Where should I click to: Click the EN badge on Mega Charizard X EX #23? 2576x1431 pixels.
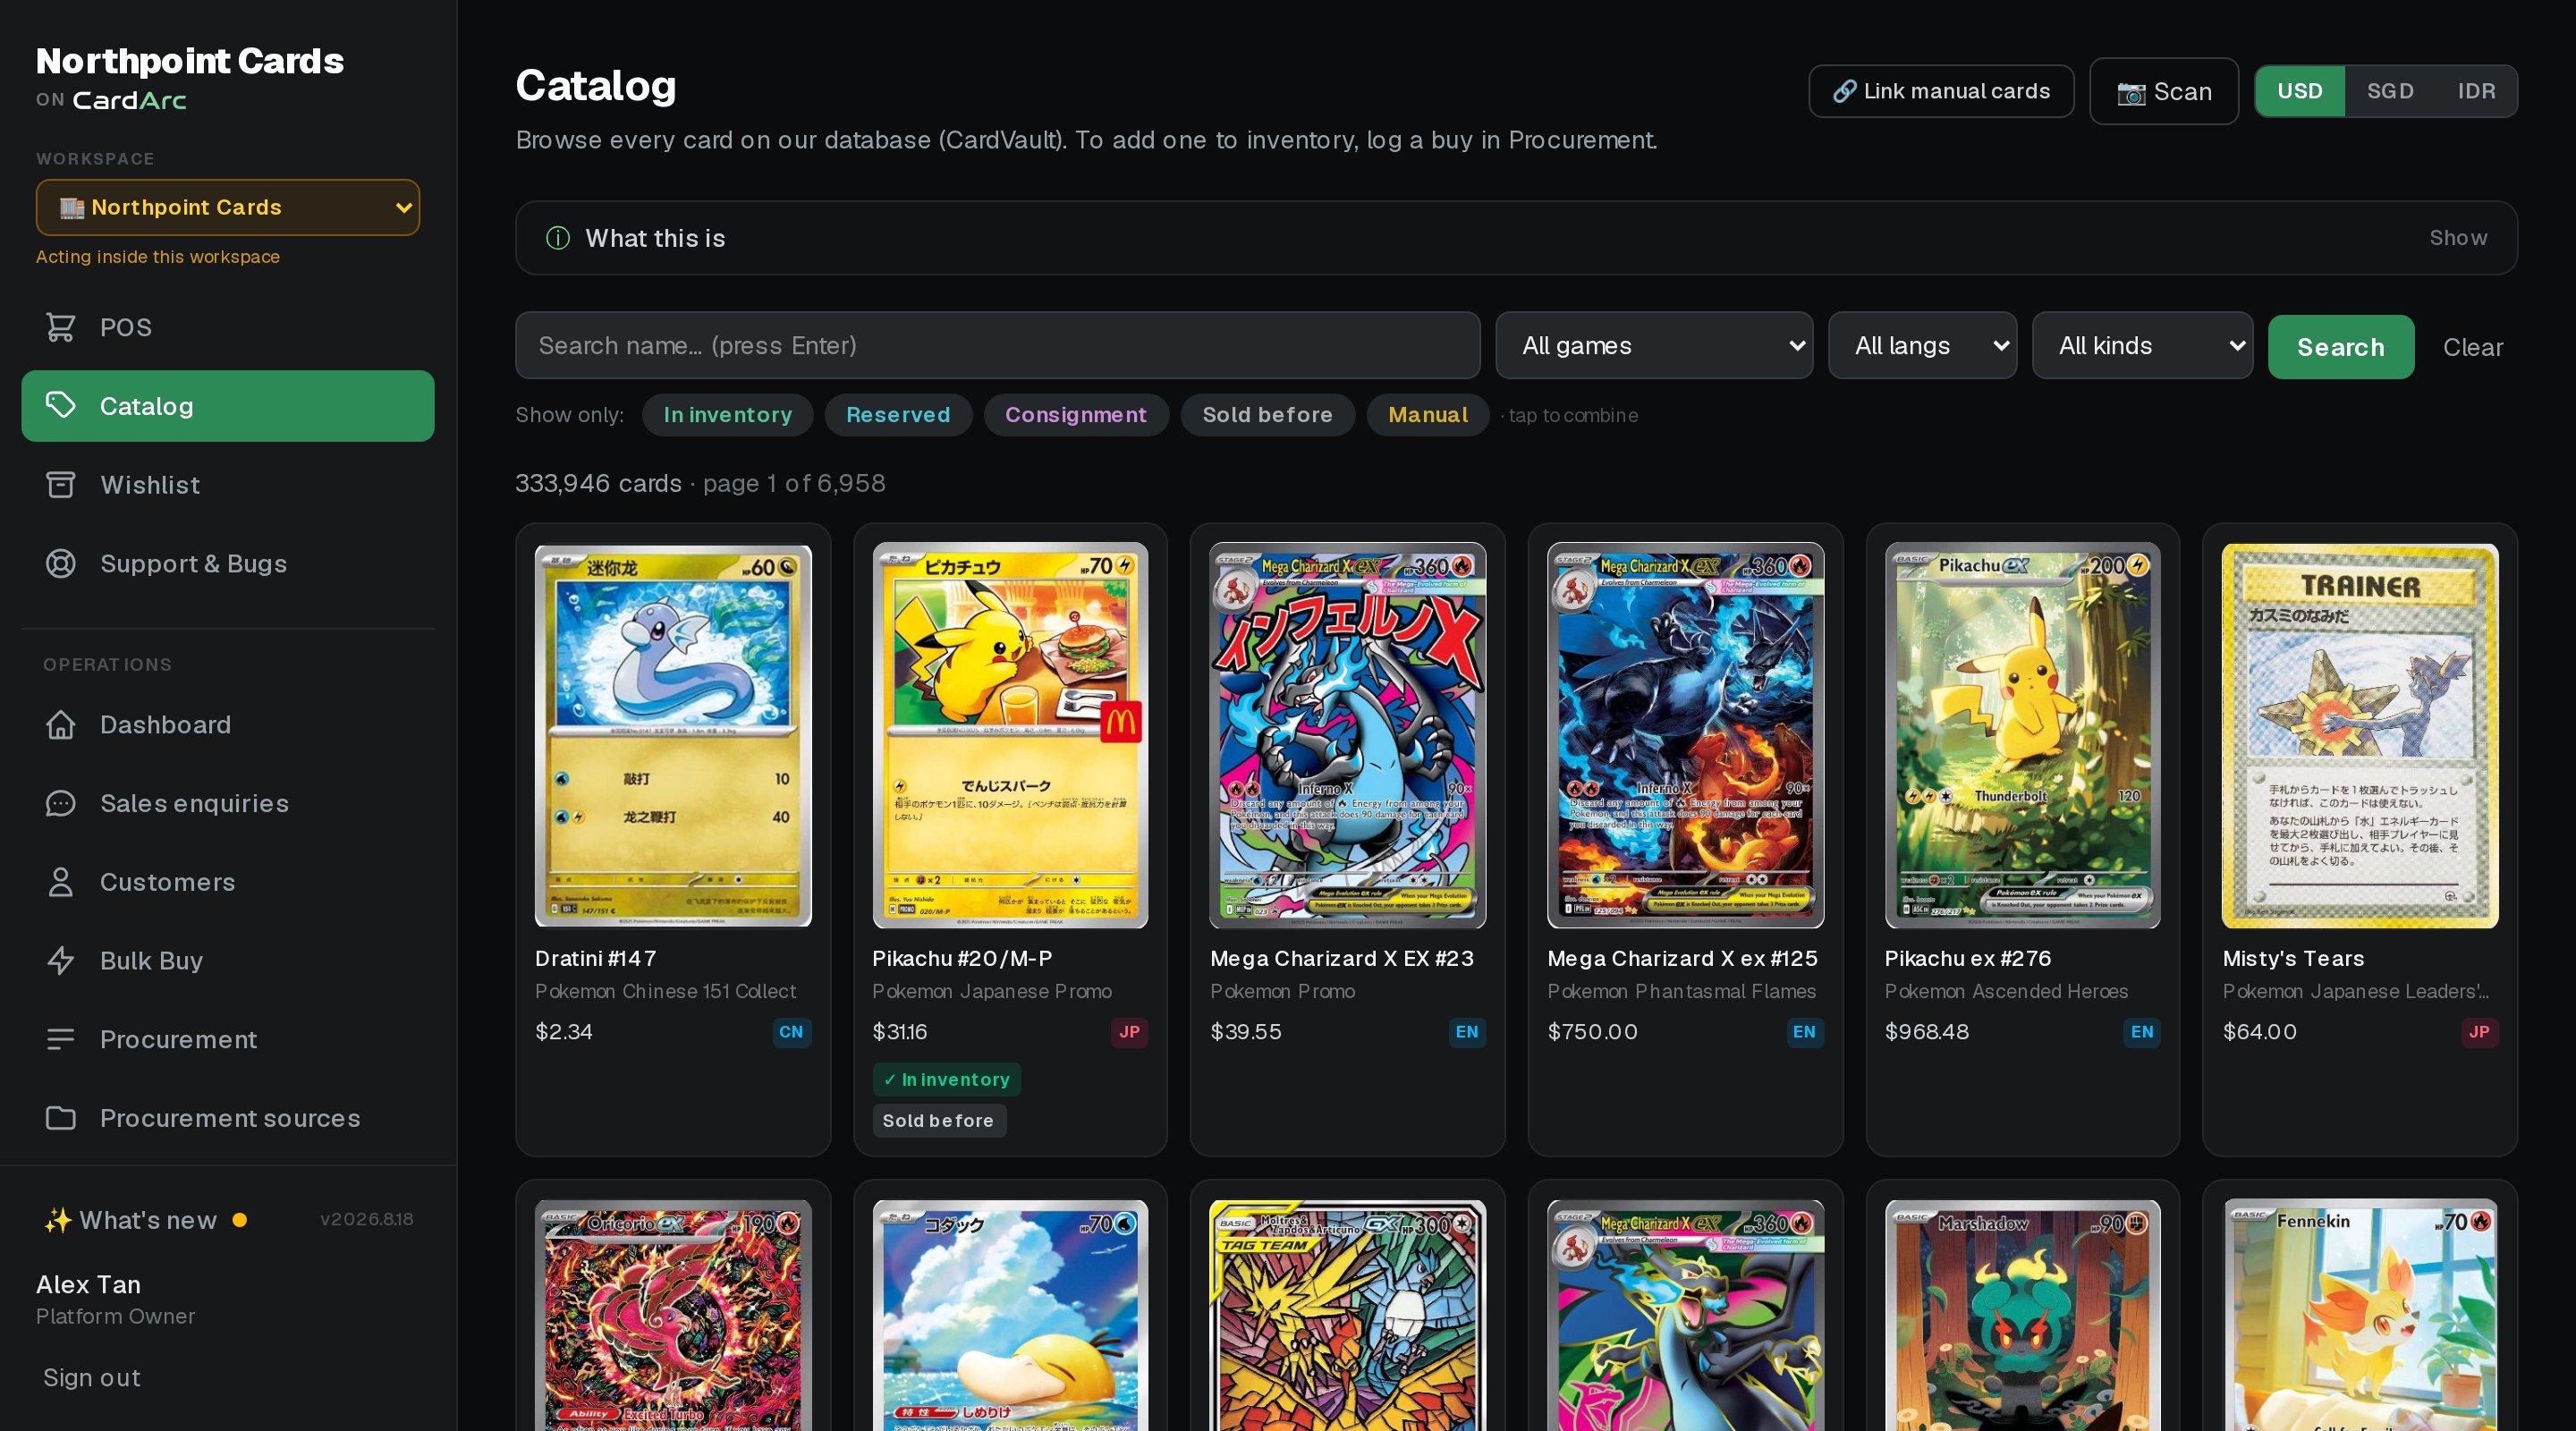[1467, 1032]
